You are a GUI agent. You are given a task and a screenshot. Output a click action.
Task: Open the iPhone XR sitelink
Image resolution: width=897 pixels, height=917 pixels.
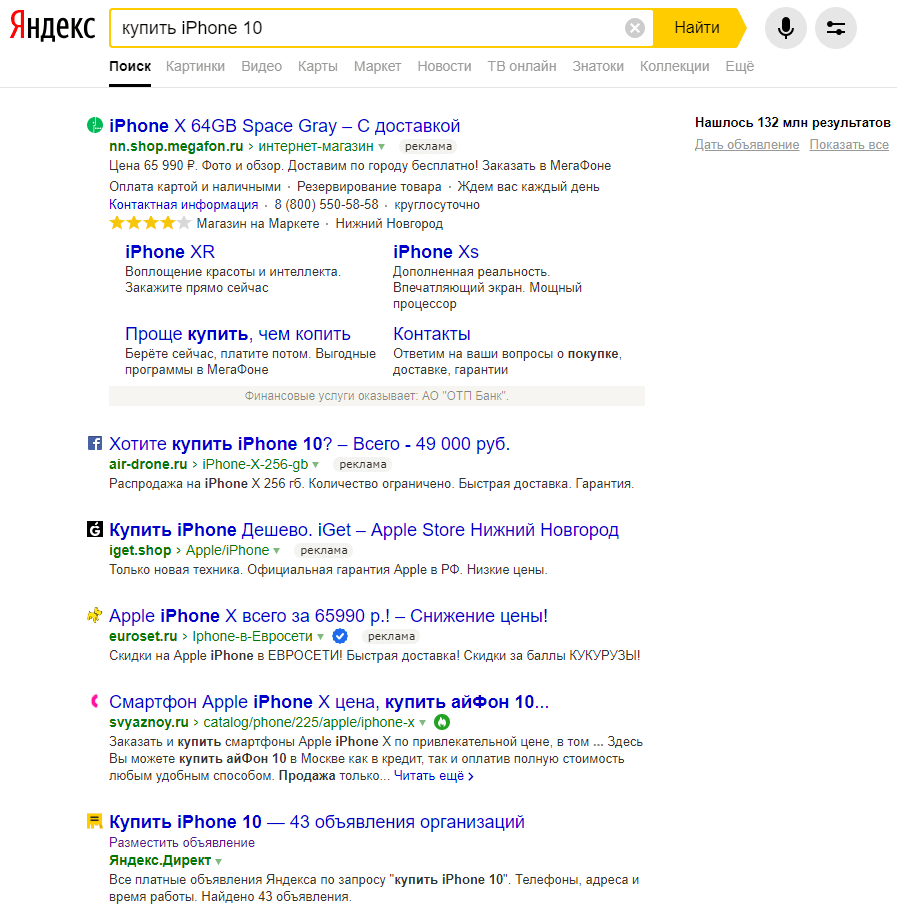click(170, 252)
